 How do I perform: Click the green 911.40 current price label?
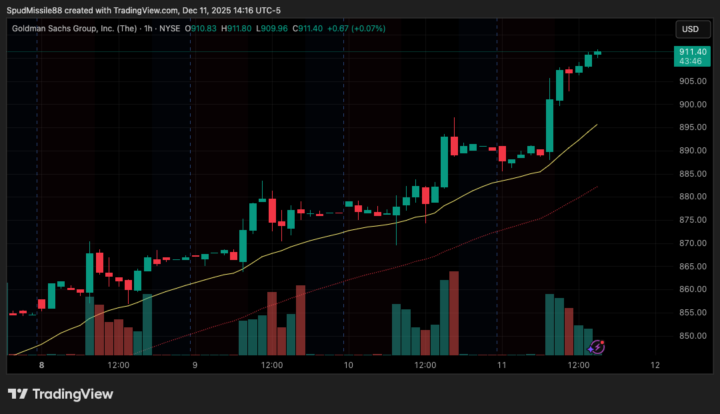(692, 52)
